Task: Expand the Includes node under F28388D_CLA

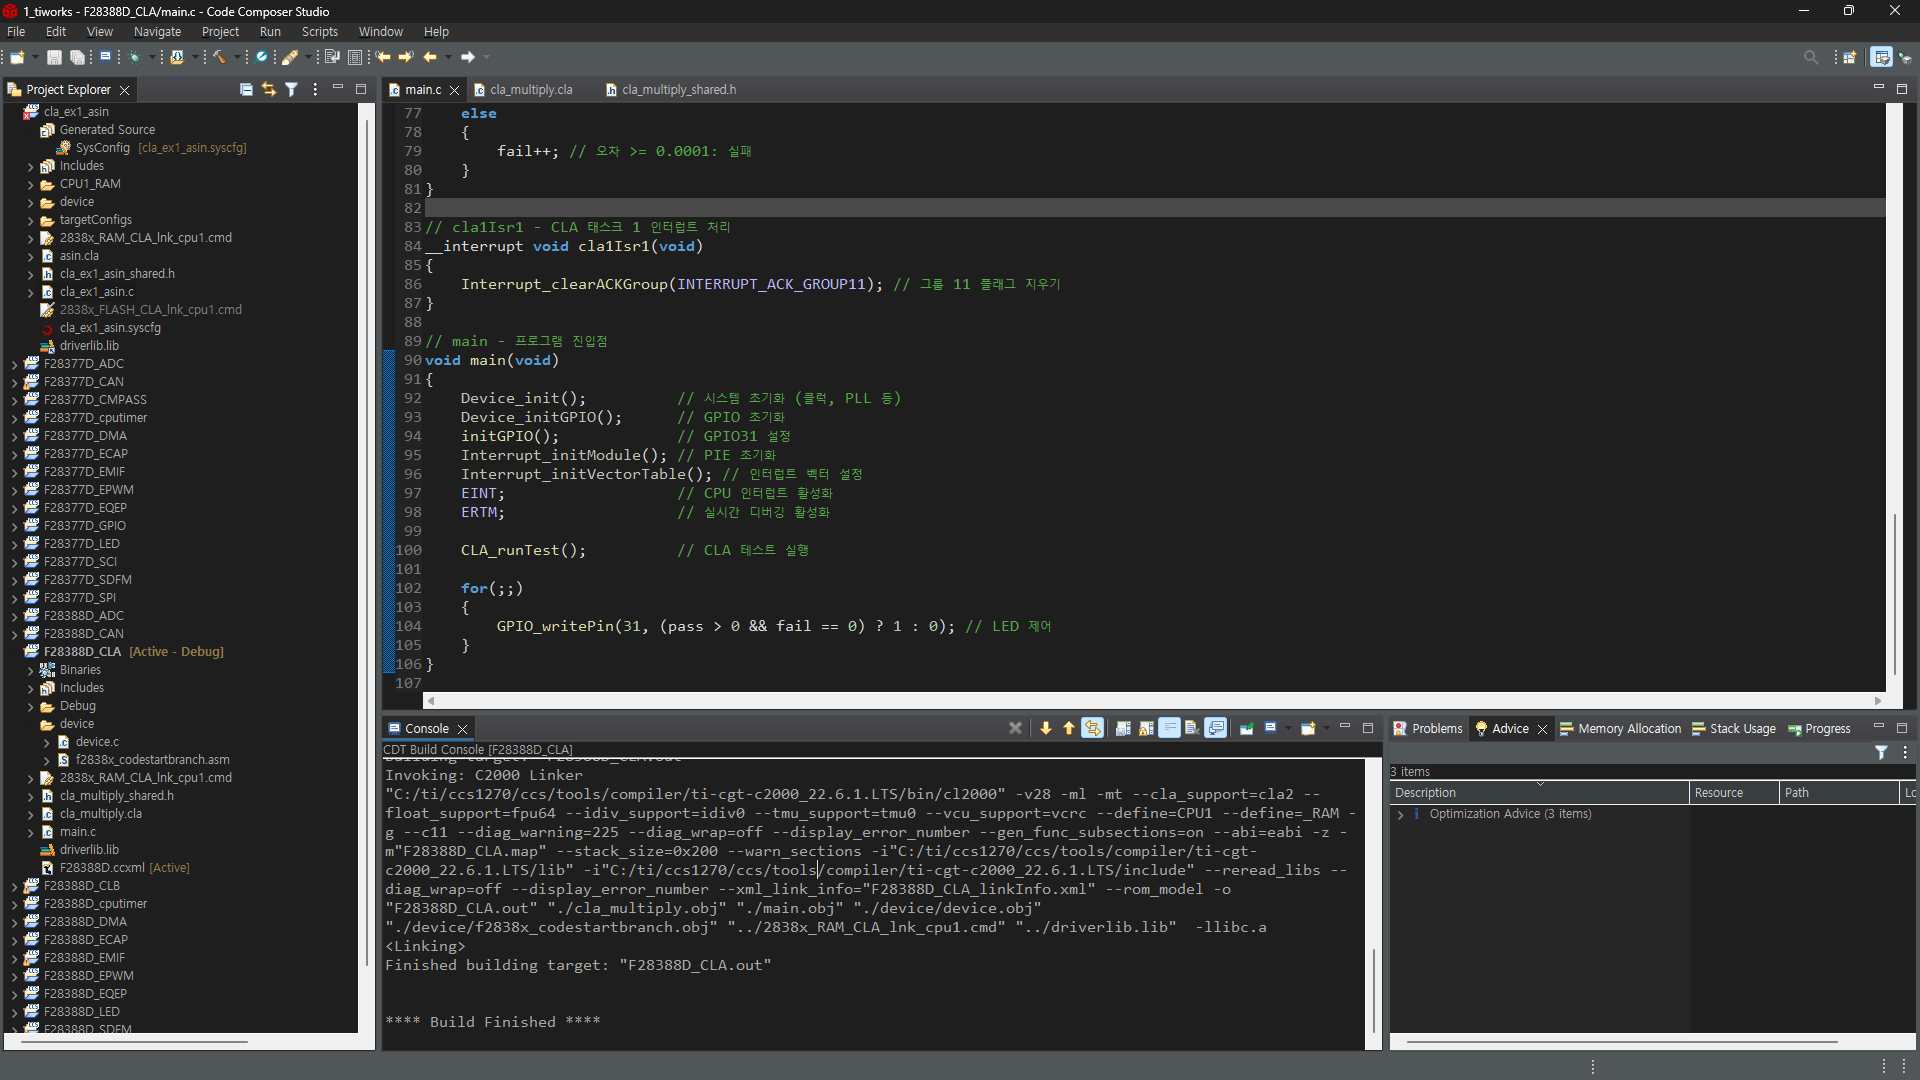Action: (32, 688)
